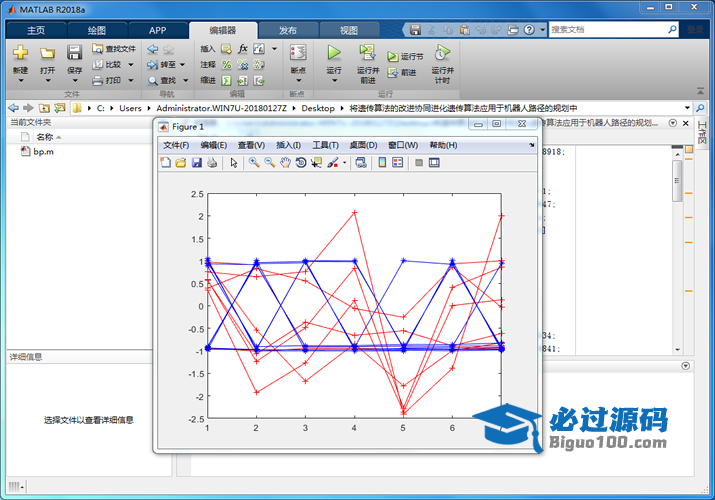
Task: Click the New (新建) file icon
Action: pyautogui.click(x=20, y=52)
